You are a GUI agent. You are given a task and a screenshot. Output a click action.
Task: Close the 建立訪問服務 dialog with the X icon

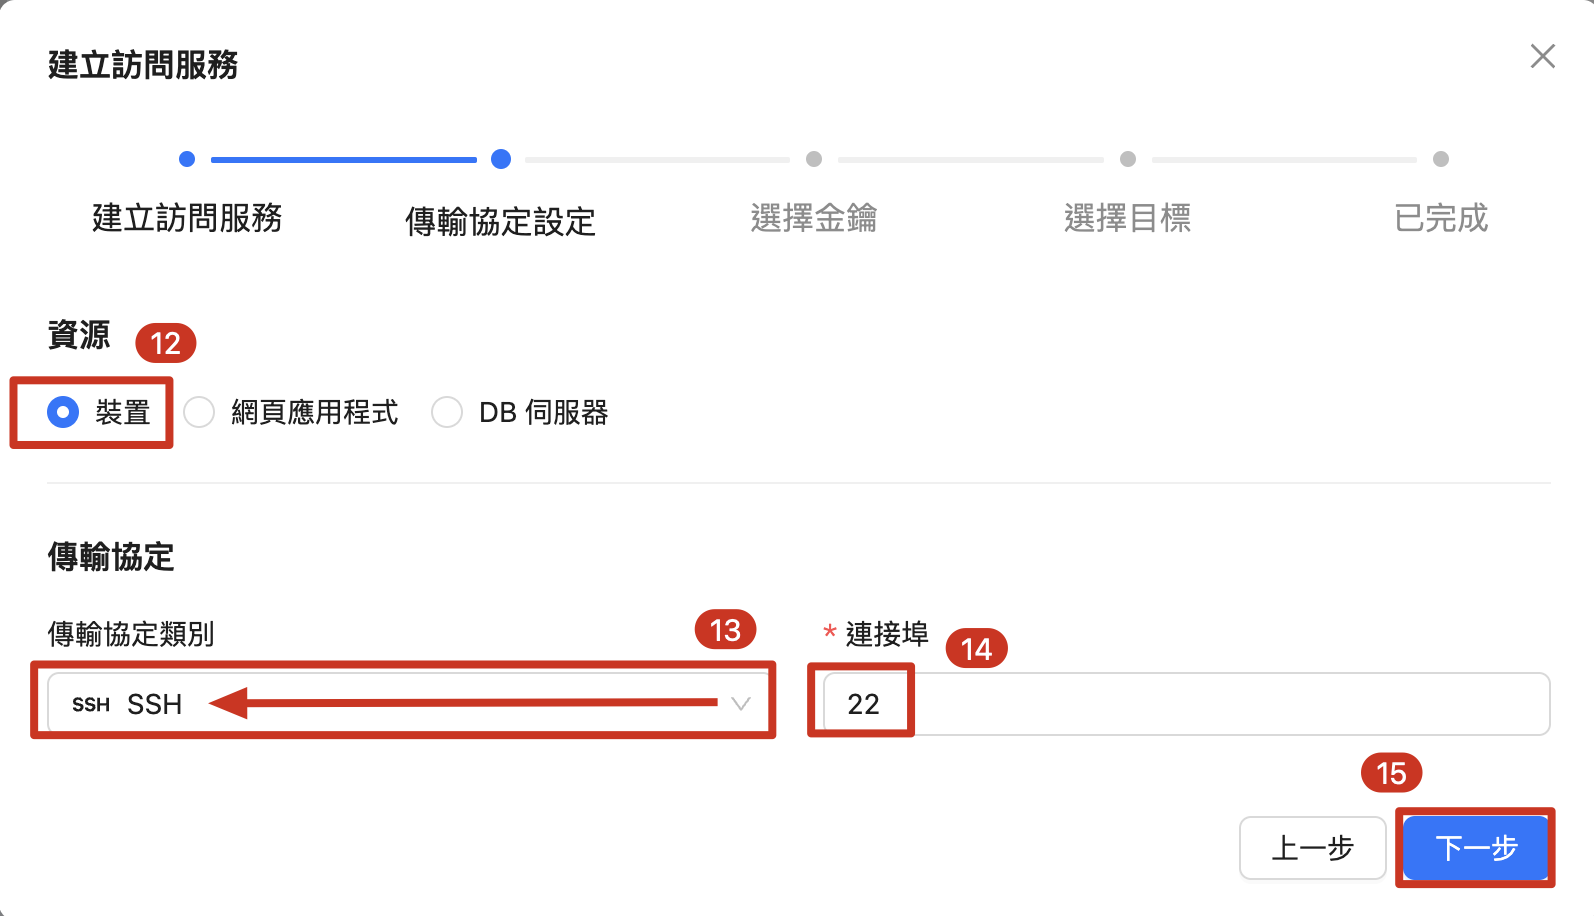(x=1542, y=57)
